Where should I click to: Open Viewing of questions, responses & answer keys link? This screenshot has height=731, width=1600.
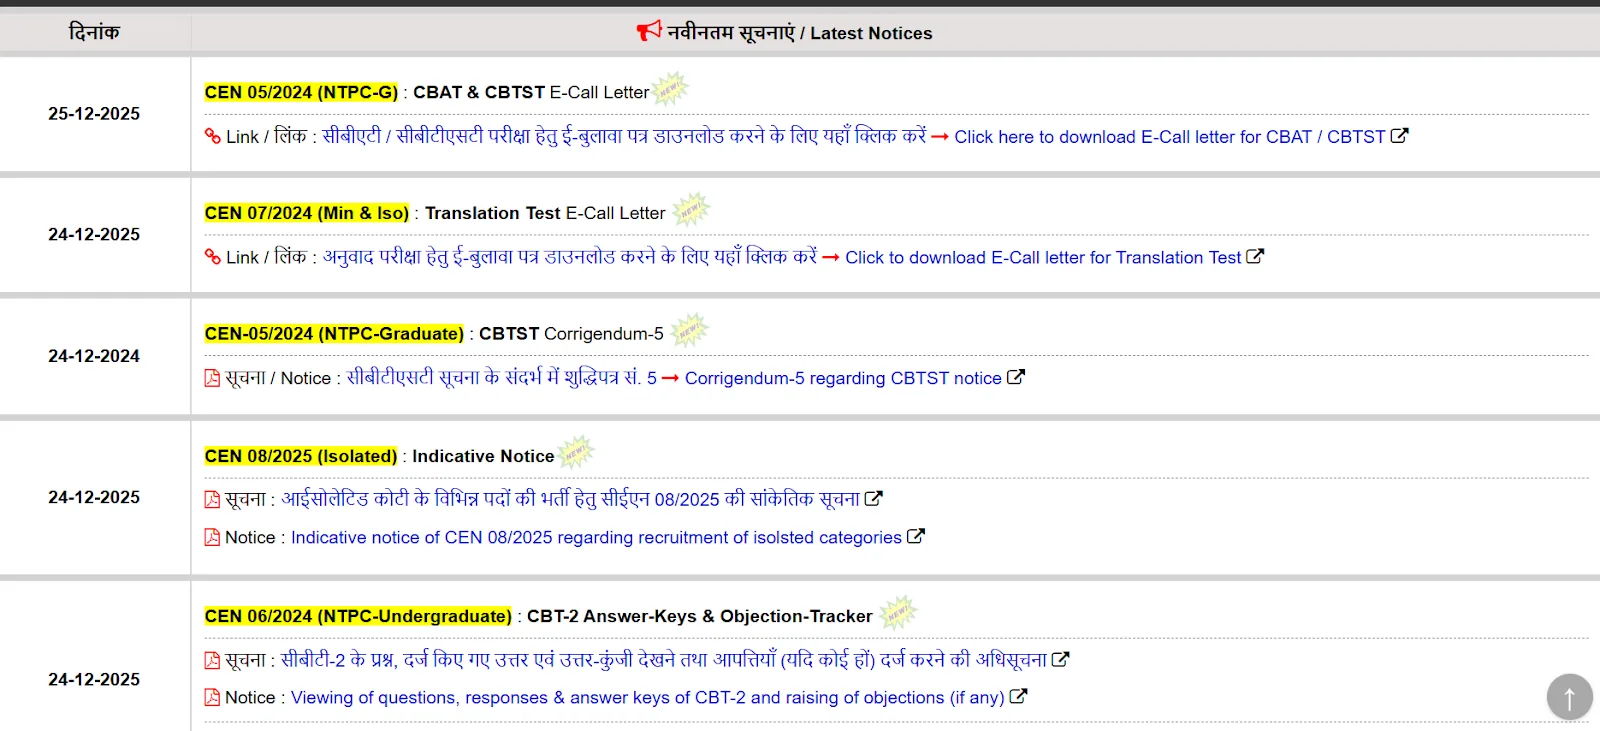pos(647,698)
